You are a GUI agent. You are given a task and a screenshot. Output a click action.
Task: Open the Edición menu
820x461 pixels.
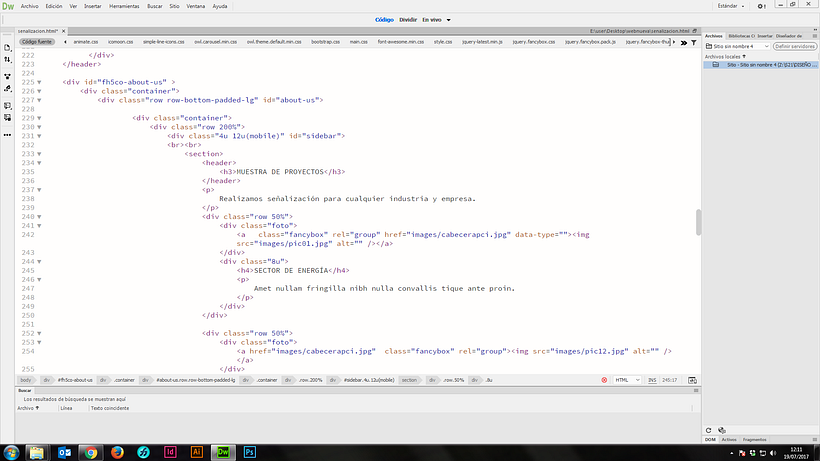pyautogui.click(x=54, y=6)
